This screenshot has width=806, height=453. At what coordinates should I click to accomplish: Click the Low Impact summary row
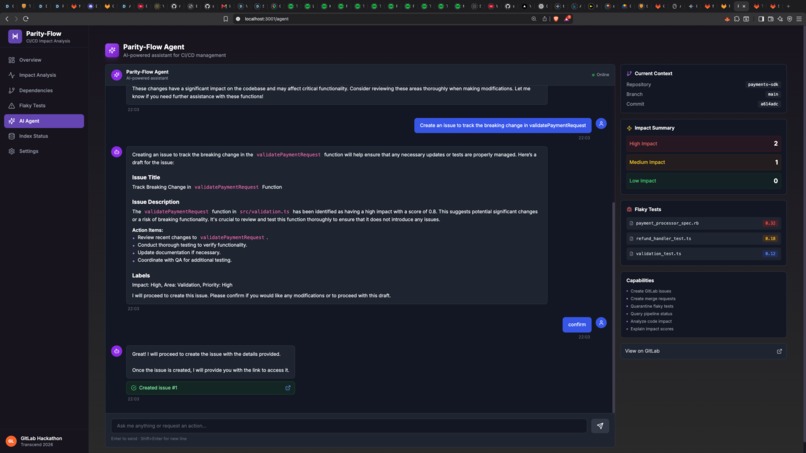point(703,181)
